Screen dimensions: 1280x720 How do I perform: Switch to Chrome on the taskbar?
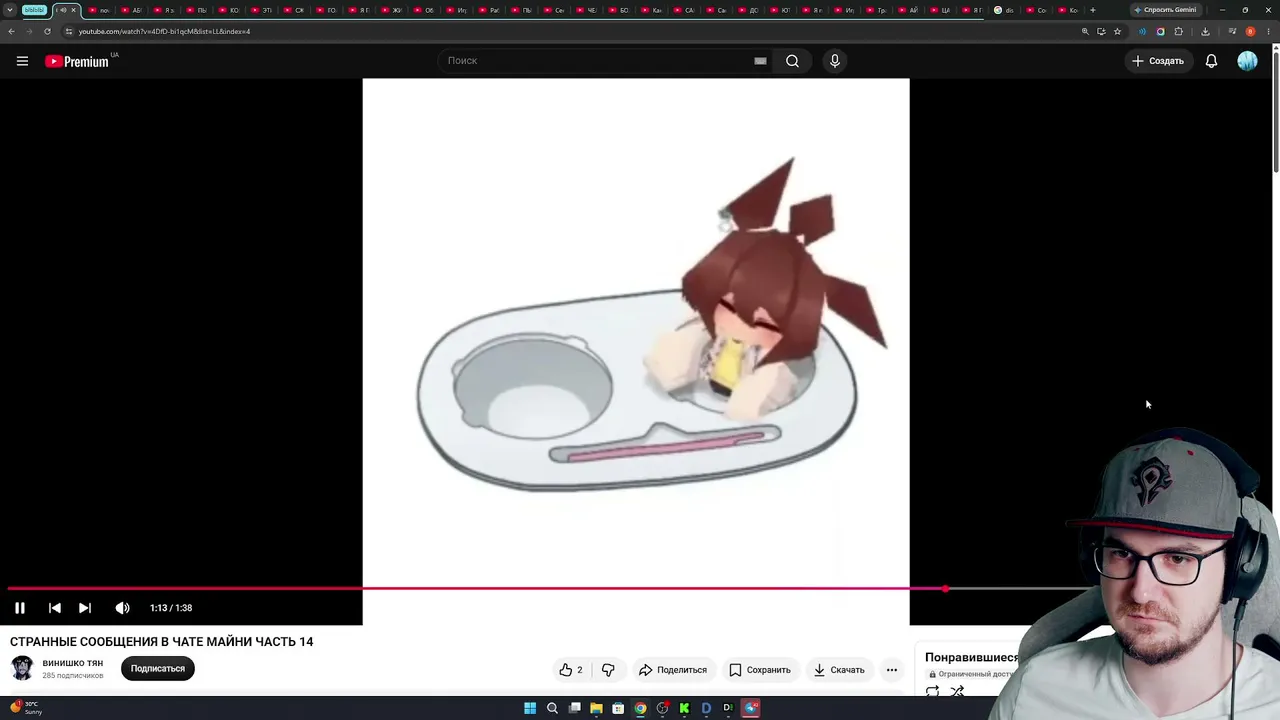tap(640, 708)
